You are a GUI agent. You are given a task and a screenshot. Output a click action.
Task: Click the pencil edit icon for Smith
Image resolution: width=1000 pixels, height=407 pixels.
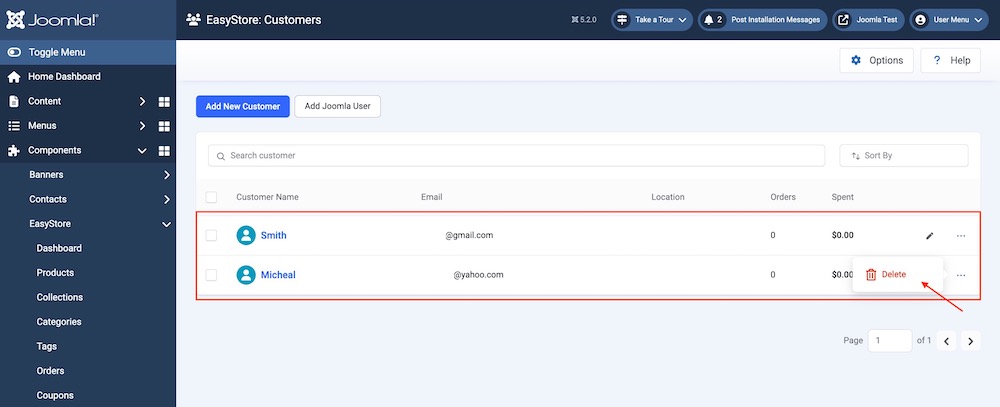point(929,236)
